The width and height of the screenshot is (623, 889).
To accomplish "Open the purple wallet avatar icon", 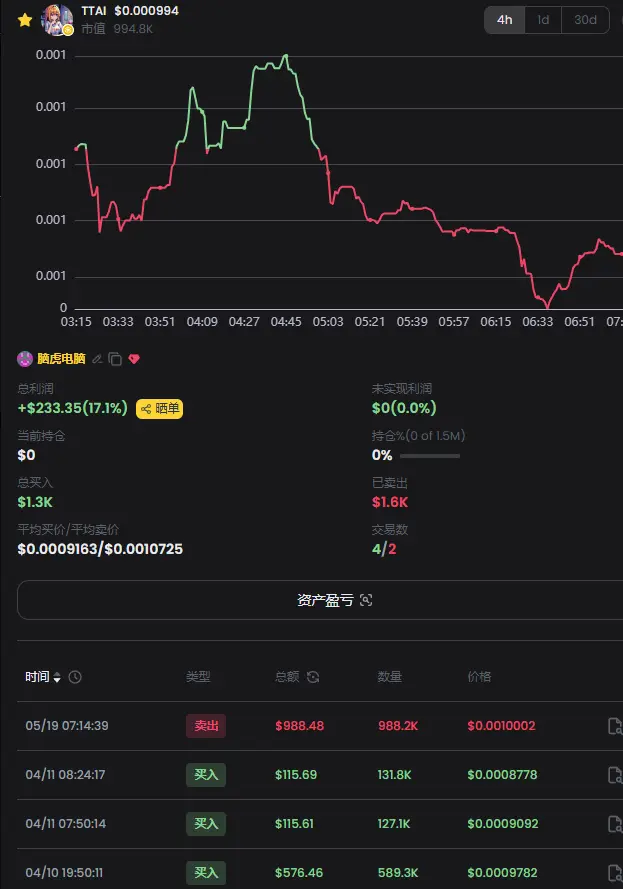I will click(x=25, y=358).
